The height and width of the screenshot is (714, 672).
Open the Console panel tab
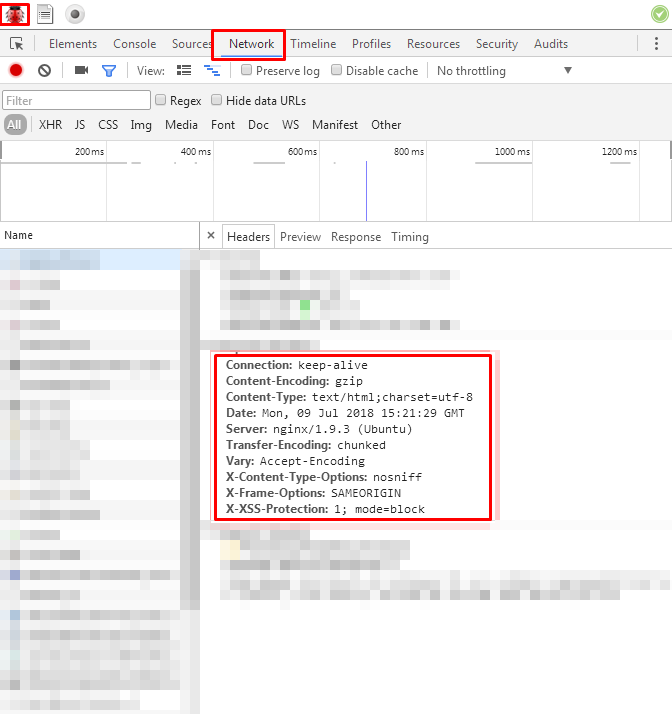(134, 44)
